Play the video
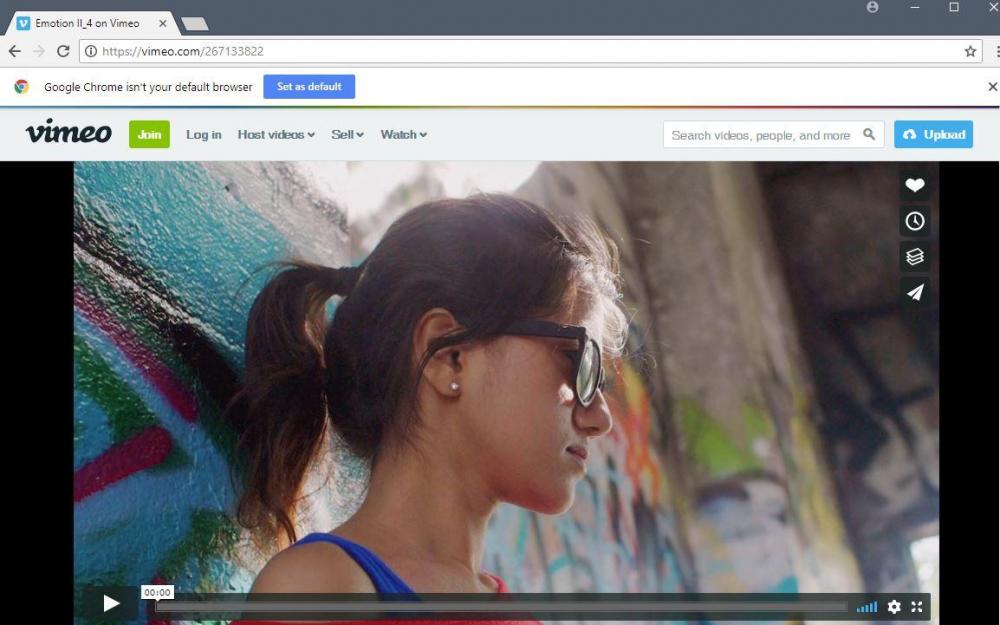Image resolution: width=1000 pixels, height=625 pixels. 111,604
